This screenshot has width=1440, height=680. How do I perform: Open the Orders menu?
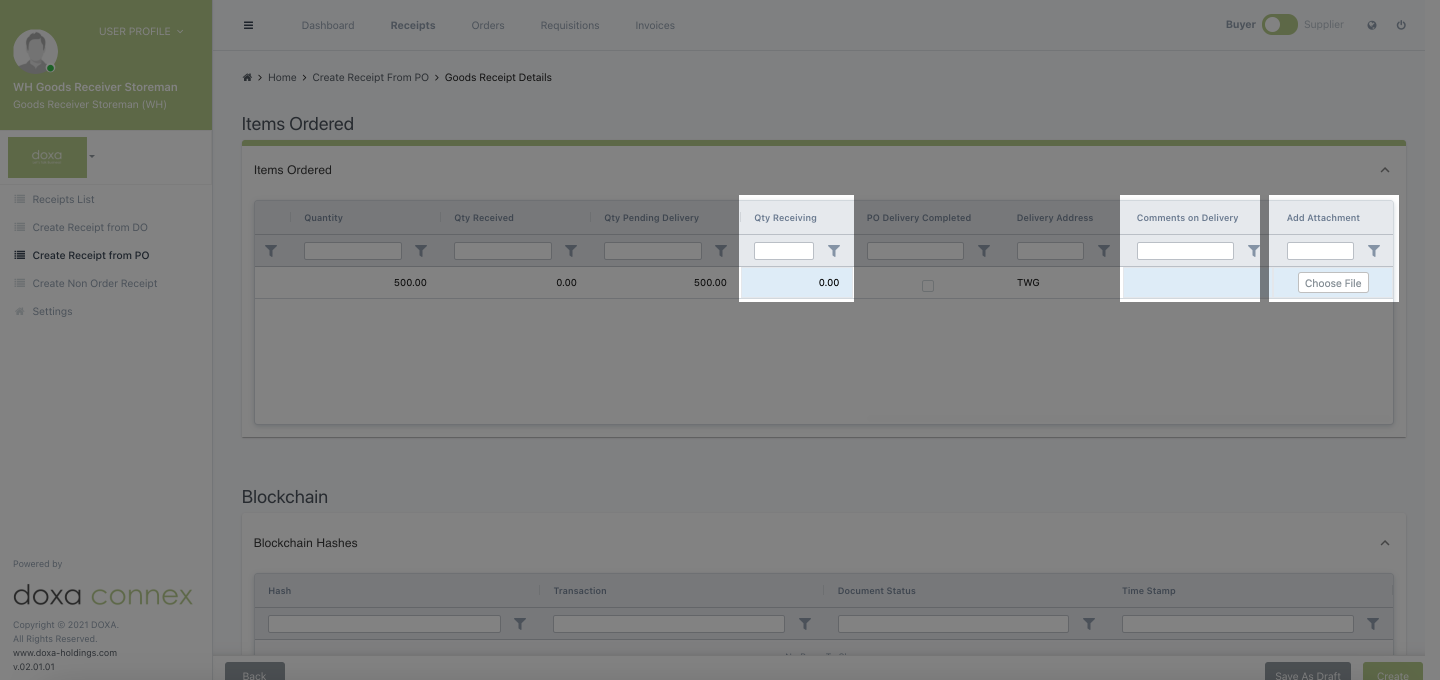pyautogui.click(x=488, y=25)
